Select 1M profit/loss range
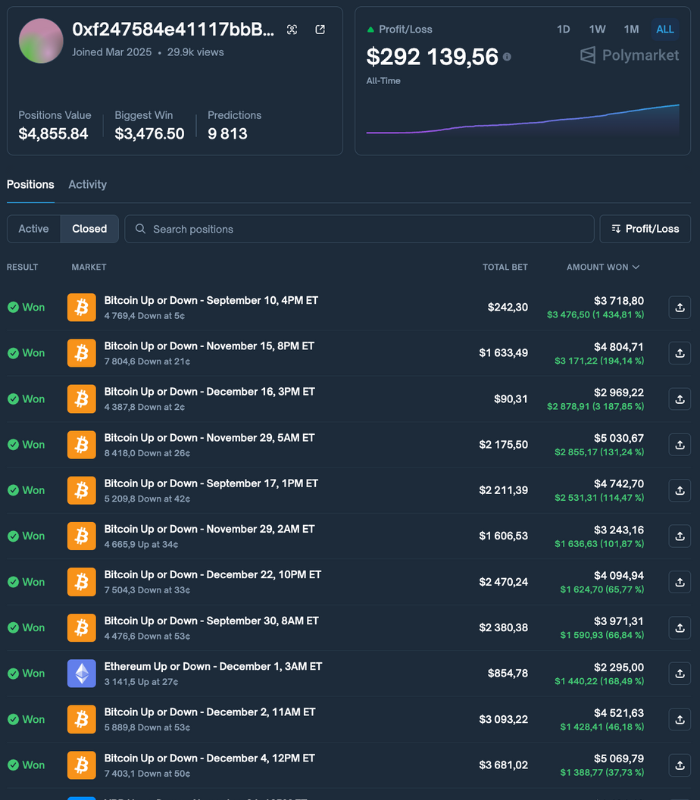Image resolution: width=700 pixels, height=800 pixels. click(x=631, y=29)
